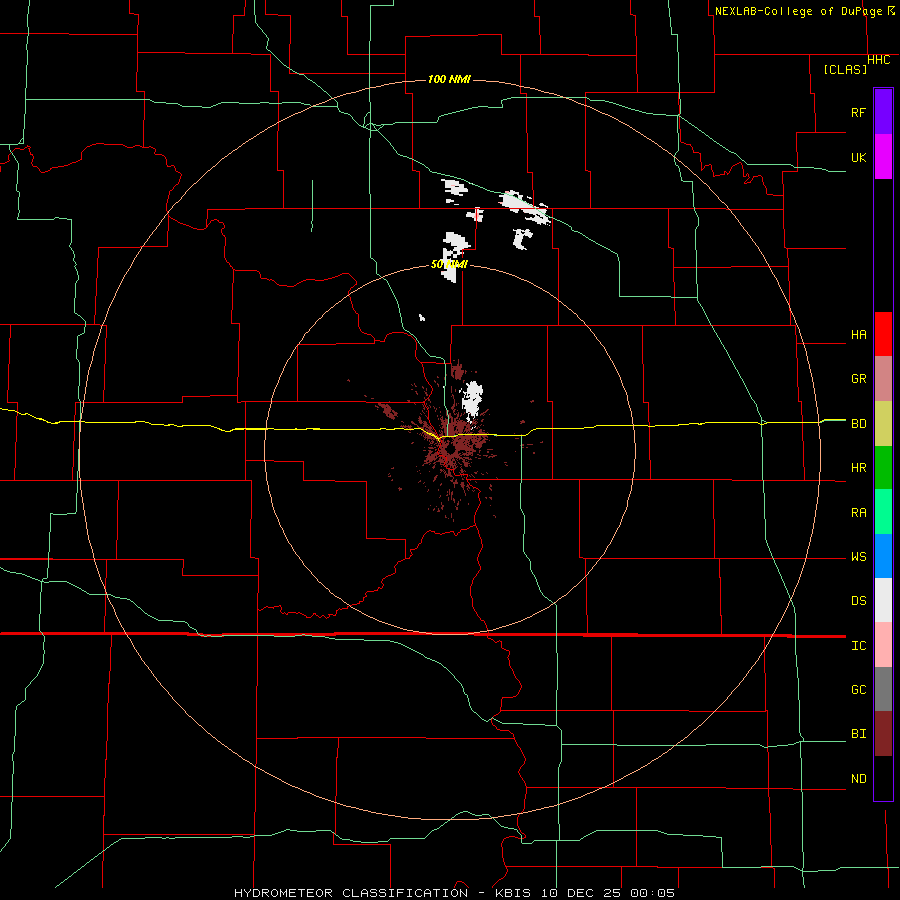Screen dimensions: 900x900
Task: Click the HR legend label
Action: (858, 468)
